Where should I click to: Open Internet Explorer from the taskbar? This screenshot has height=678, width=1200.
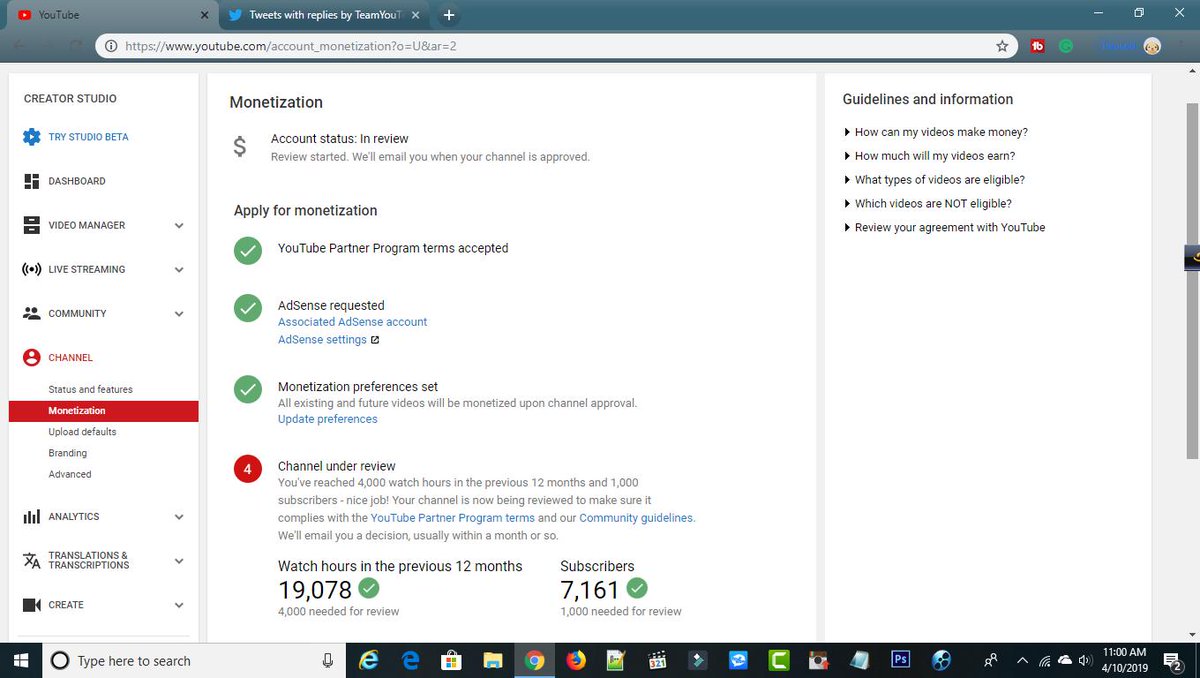[369, 660]
